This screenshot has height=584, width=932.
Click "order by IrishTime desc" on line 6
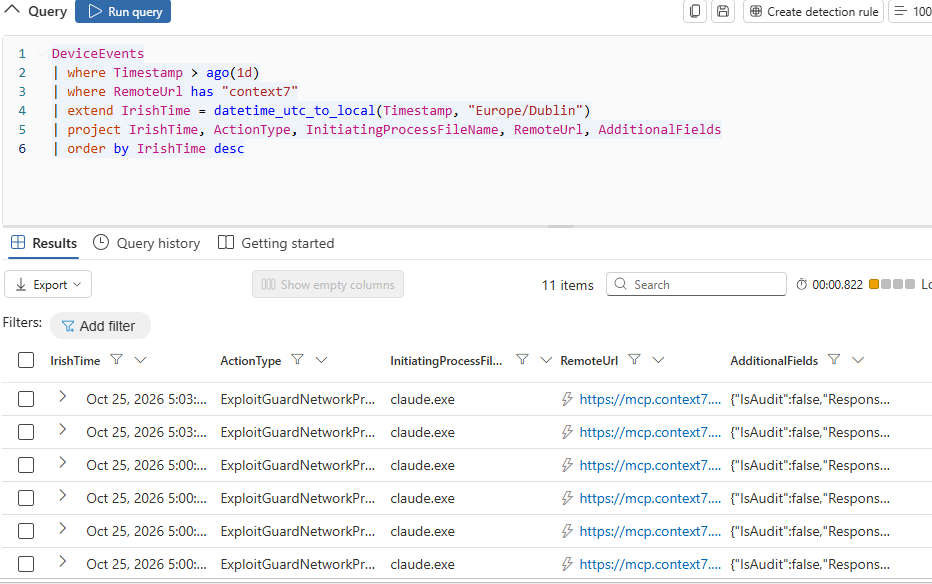tap(156, 149)
